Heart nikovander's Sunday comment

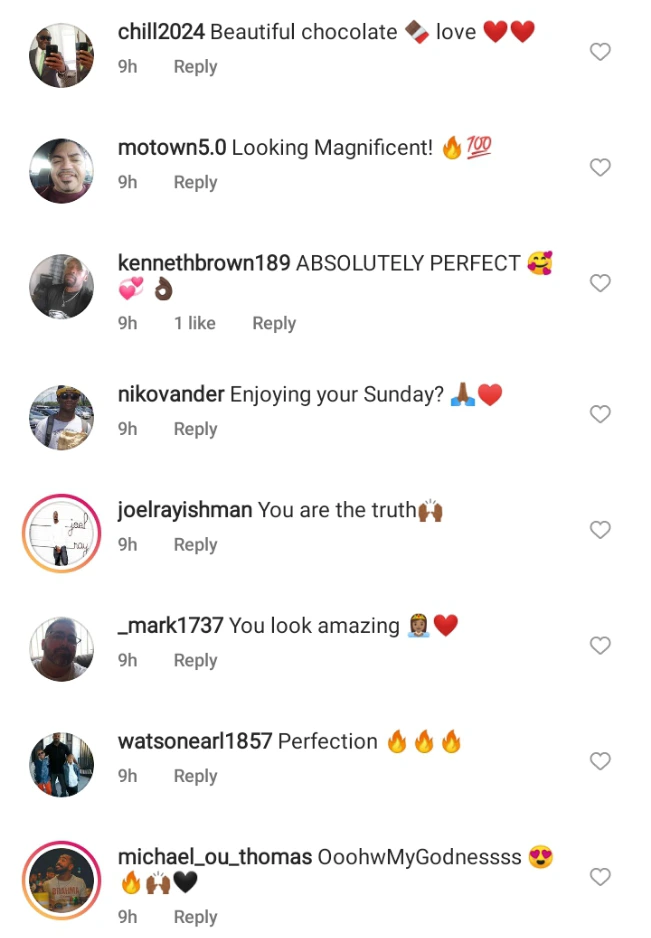click(x=600, y=414)
